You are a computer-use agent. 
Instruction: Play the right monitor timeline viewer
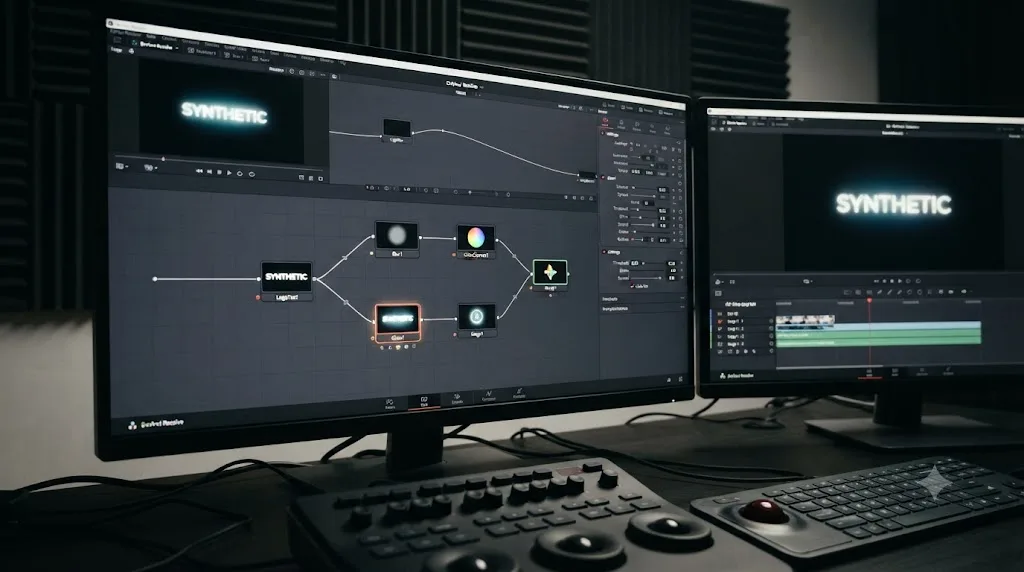(x=900, y=281)
